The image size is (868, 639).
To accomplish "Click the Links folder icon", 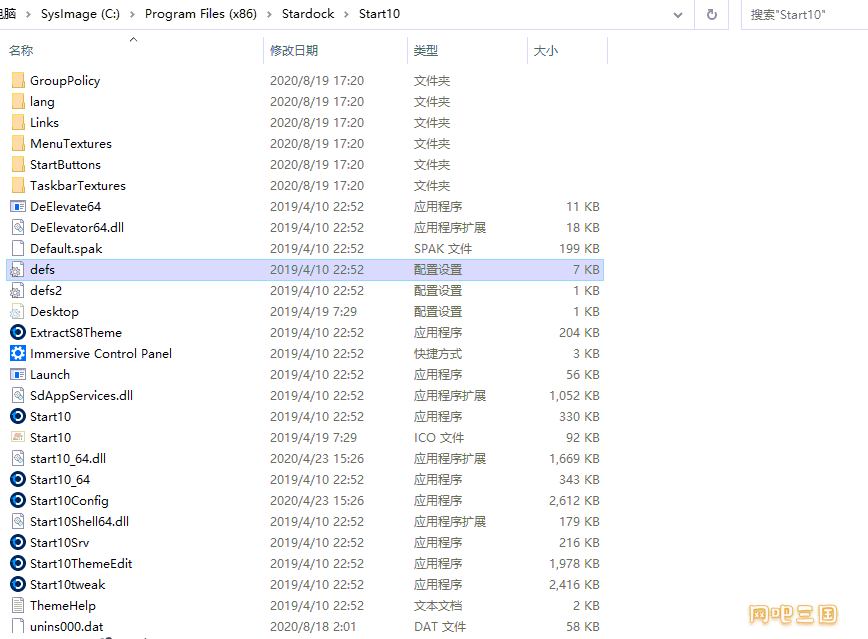I will coord(18,122).
